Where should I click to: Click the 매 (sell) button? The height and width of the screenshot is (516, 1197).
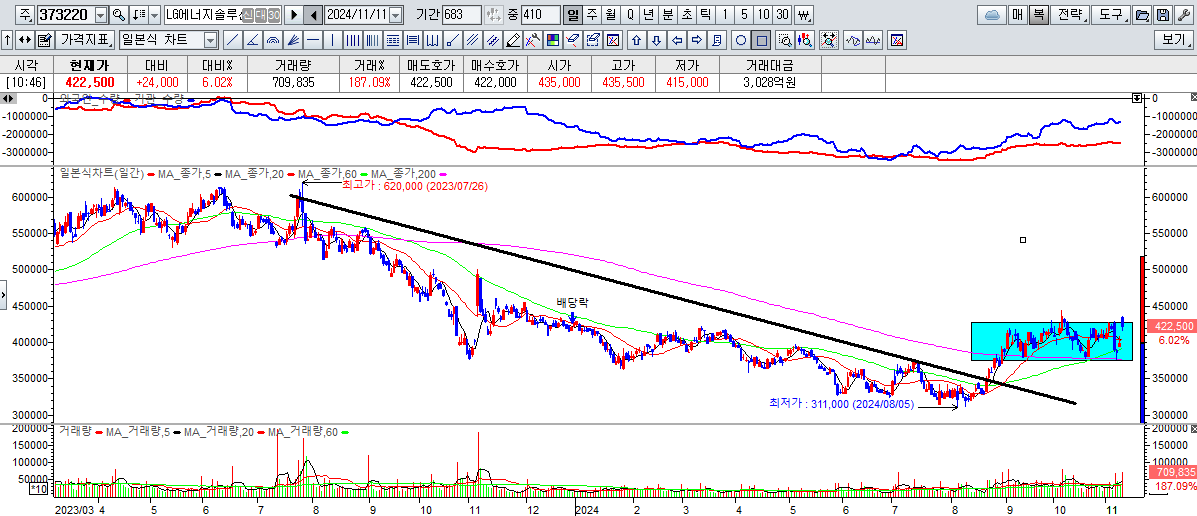coord(1016,15)
